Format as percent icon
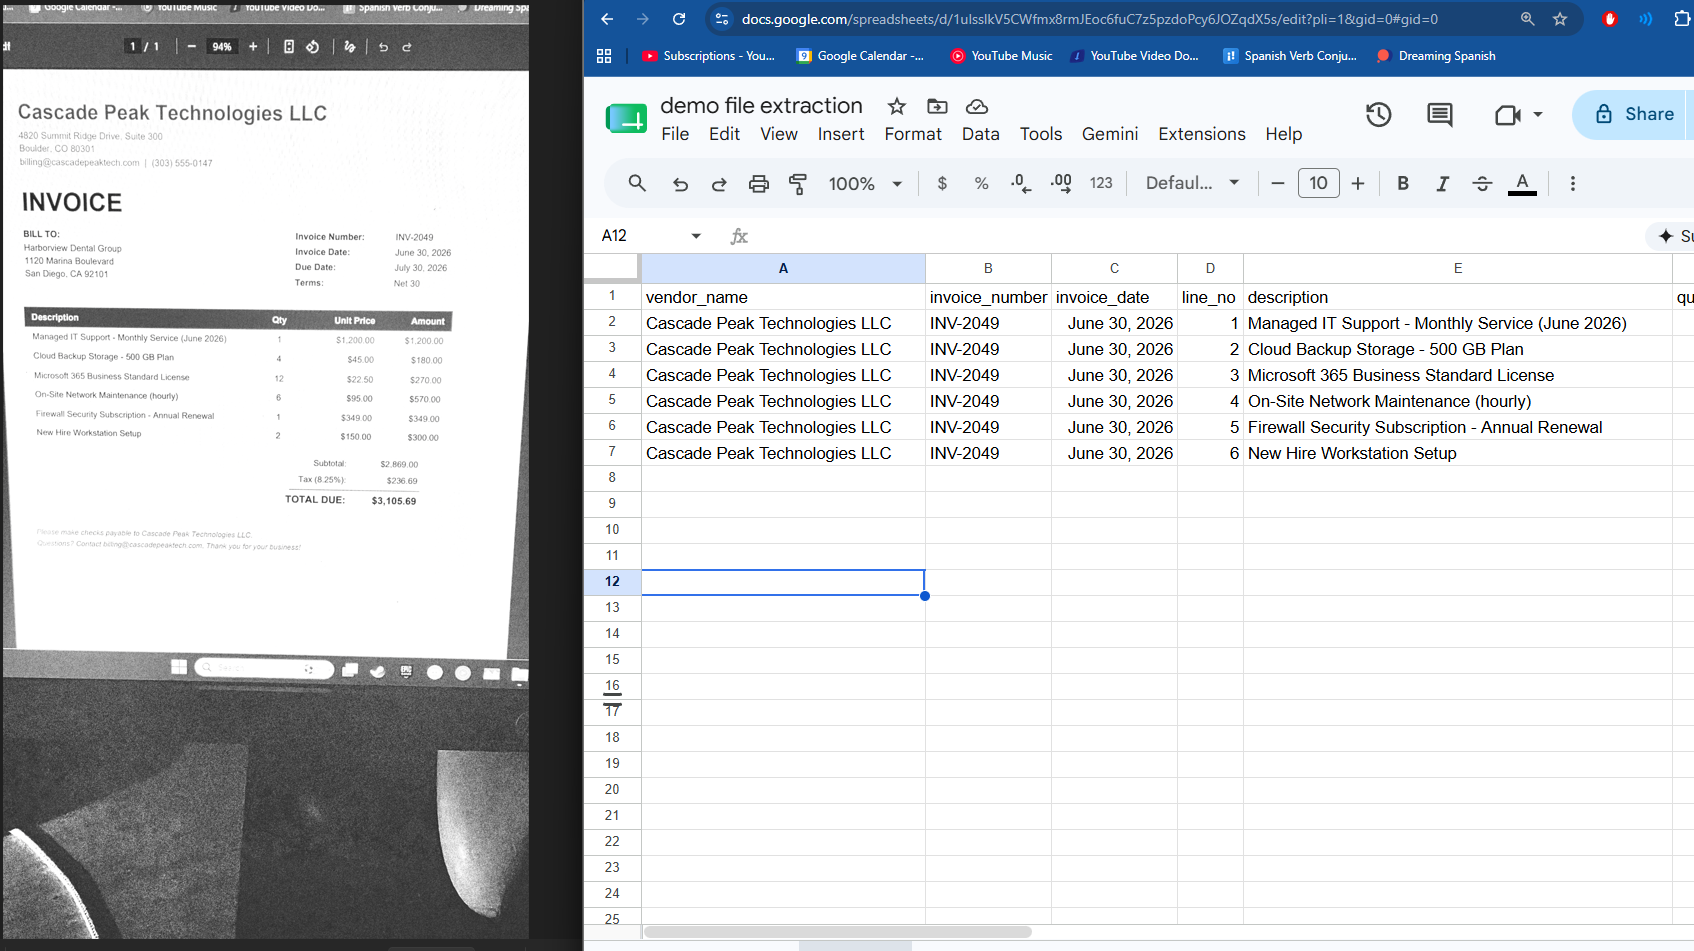This screenshot has height=951, width=1694. (x=981, y=183)
